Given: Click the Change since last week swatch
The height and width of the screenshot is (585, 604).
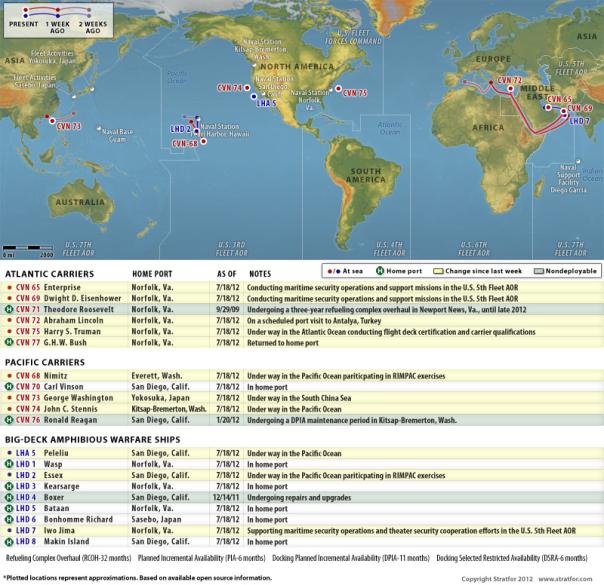Looking at the screenshot, I should click(438, 271).
